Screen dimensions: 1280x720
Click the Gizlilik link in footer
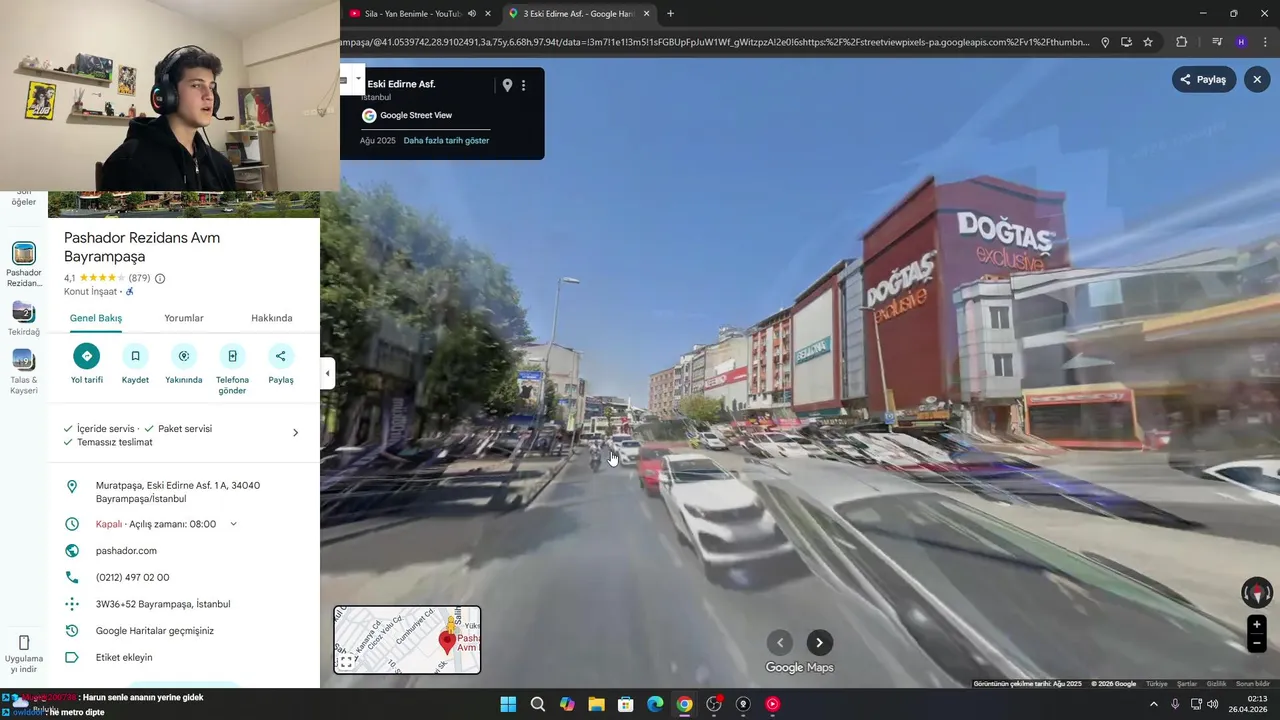1216,684
